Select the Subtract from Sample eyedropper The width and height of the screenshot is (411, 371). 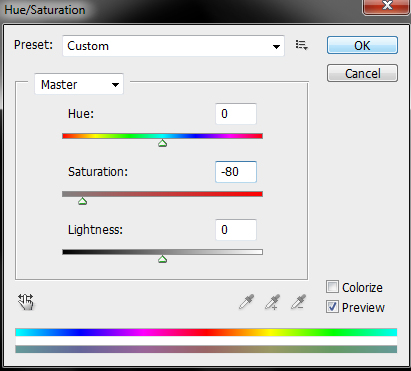[298, 302]
